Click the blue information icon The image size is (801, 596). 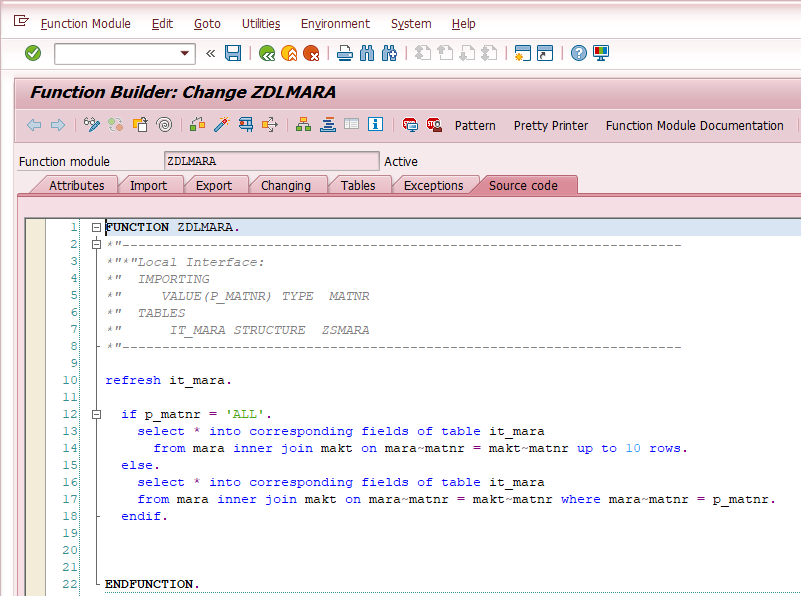point(373,125)
